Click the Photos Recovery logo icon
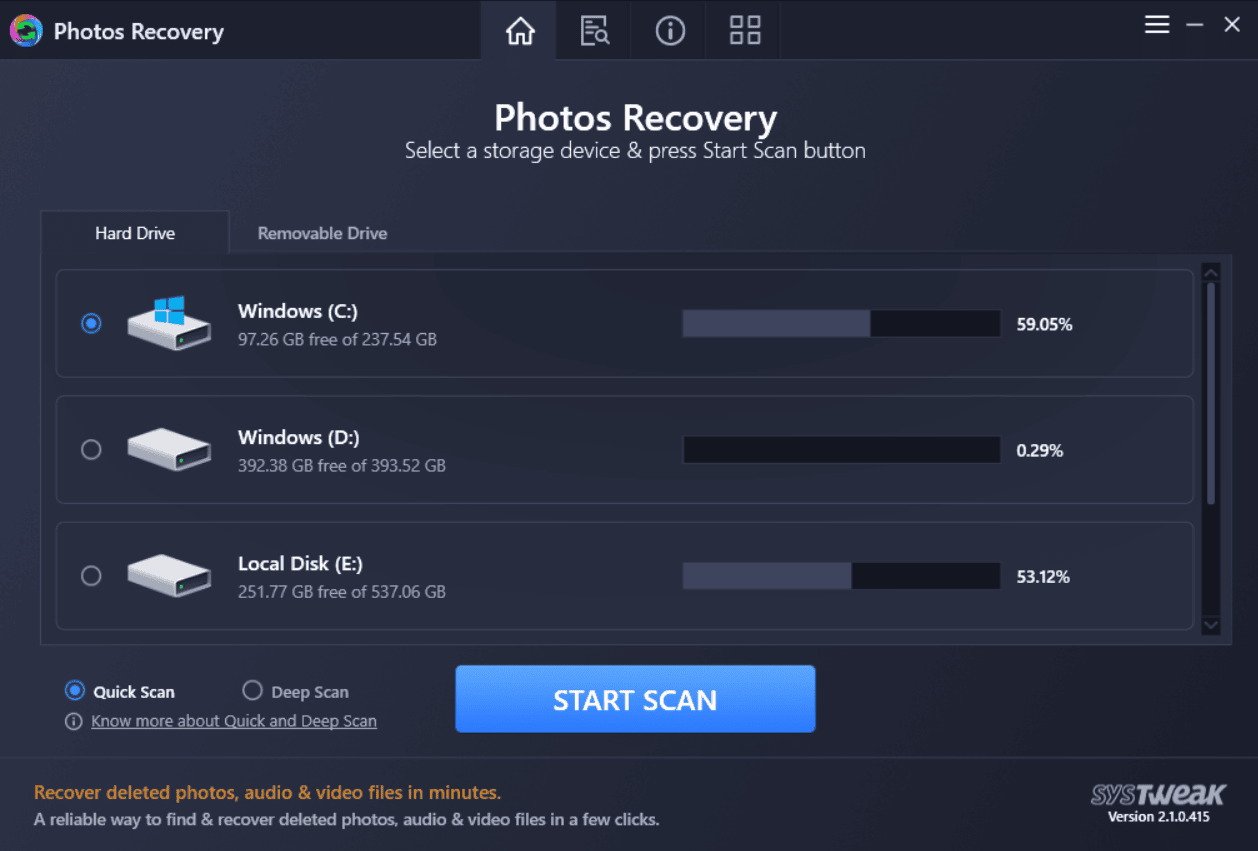 (x=26, y=31)
